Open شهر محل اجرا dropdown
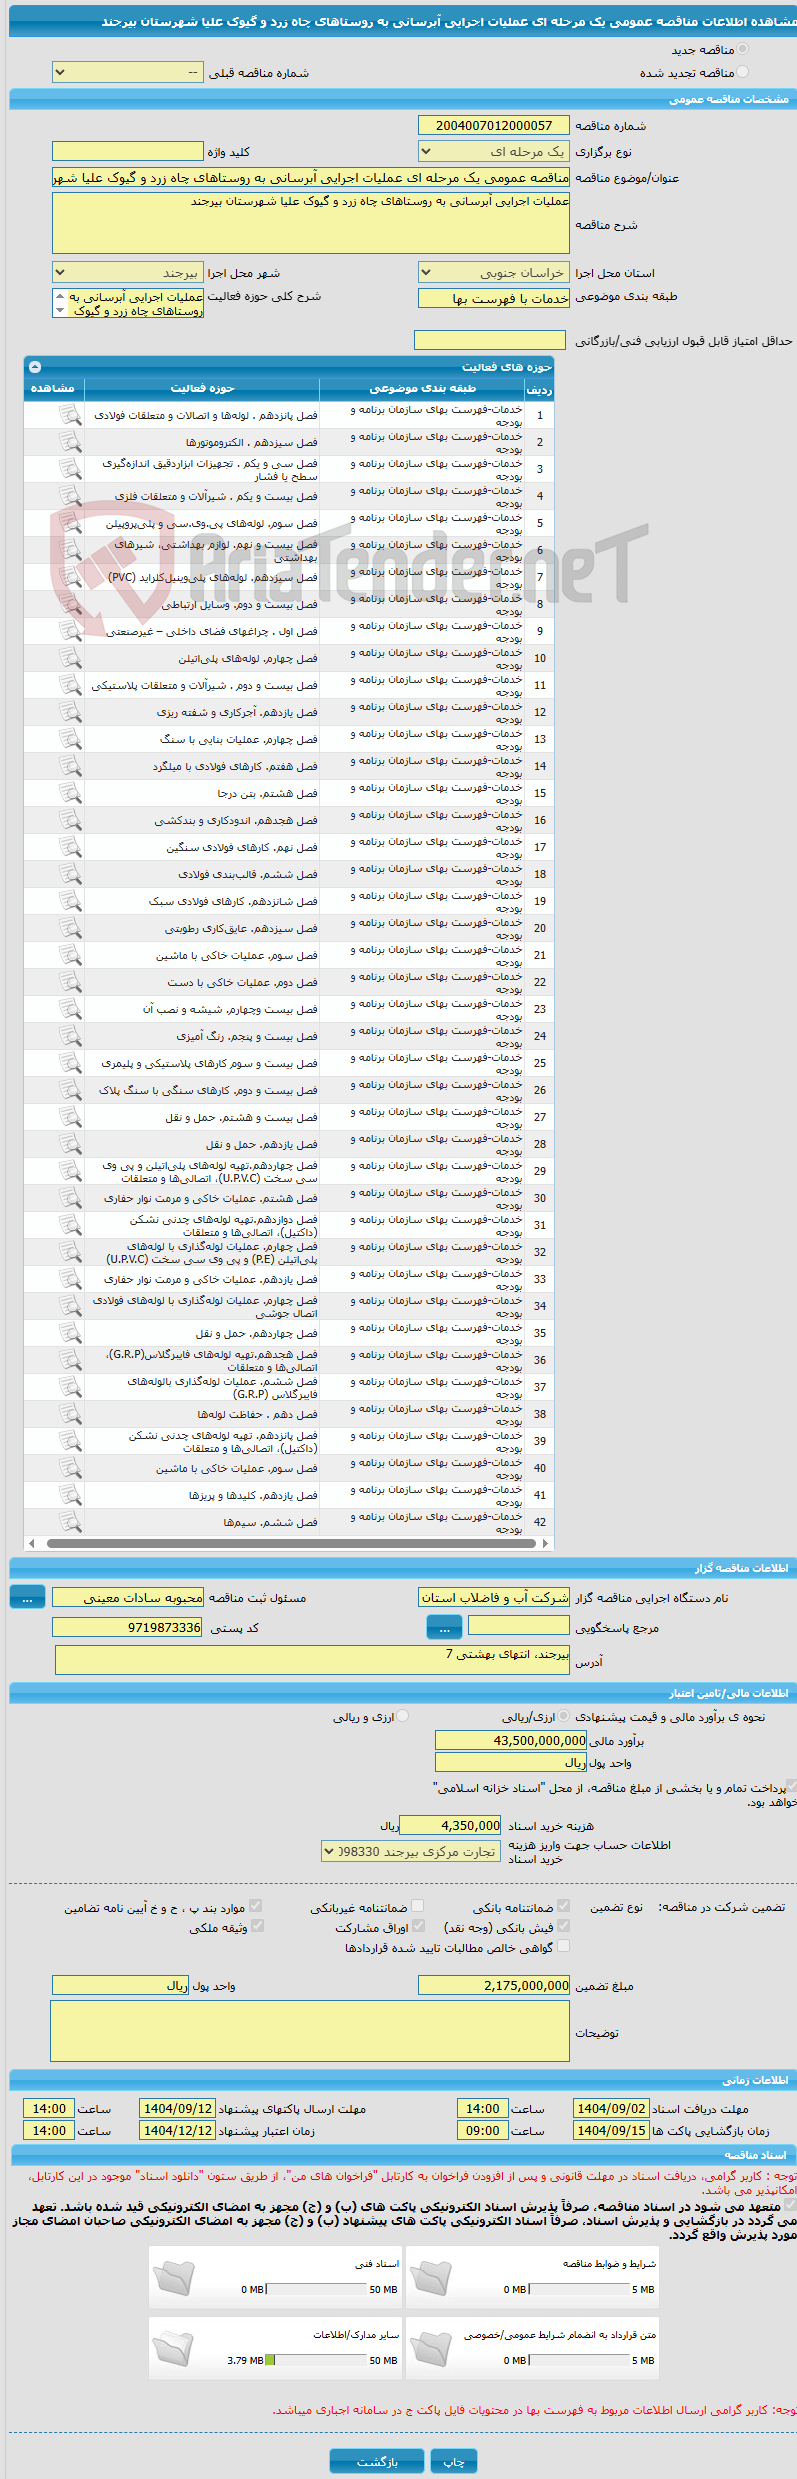Screen dimensions: 797x2479 point(128,273)
